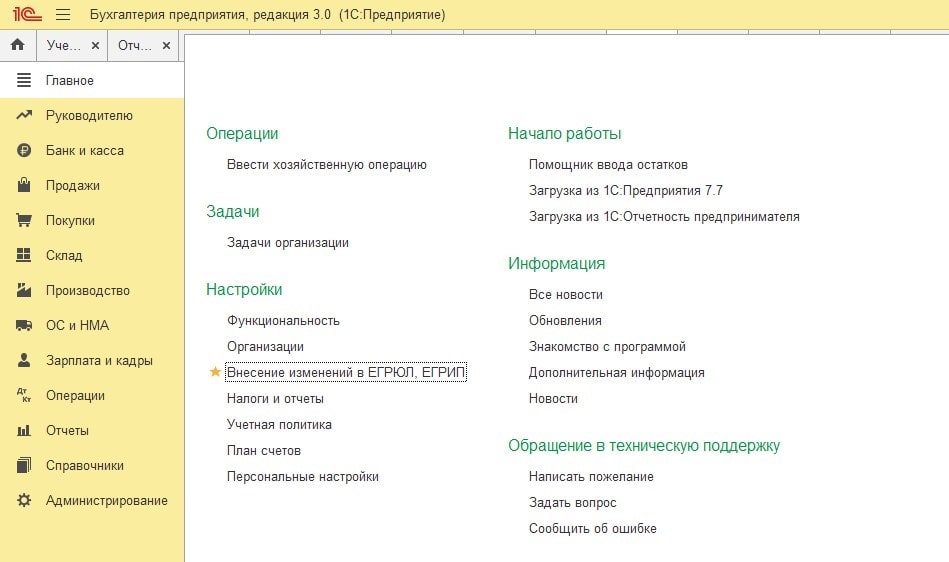Switch to the 'Отч...' tab
The width and height of the screenshot is (949, 562).
pyautogui.click(x=134, y=45)
